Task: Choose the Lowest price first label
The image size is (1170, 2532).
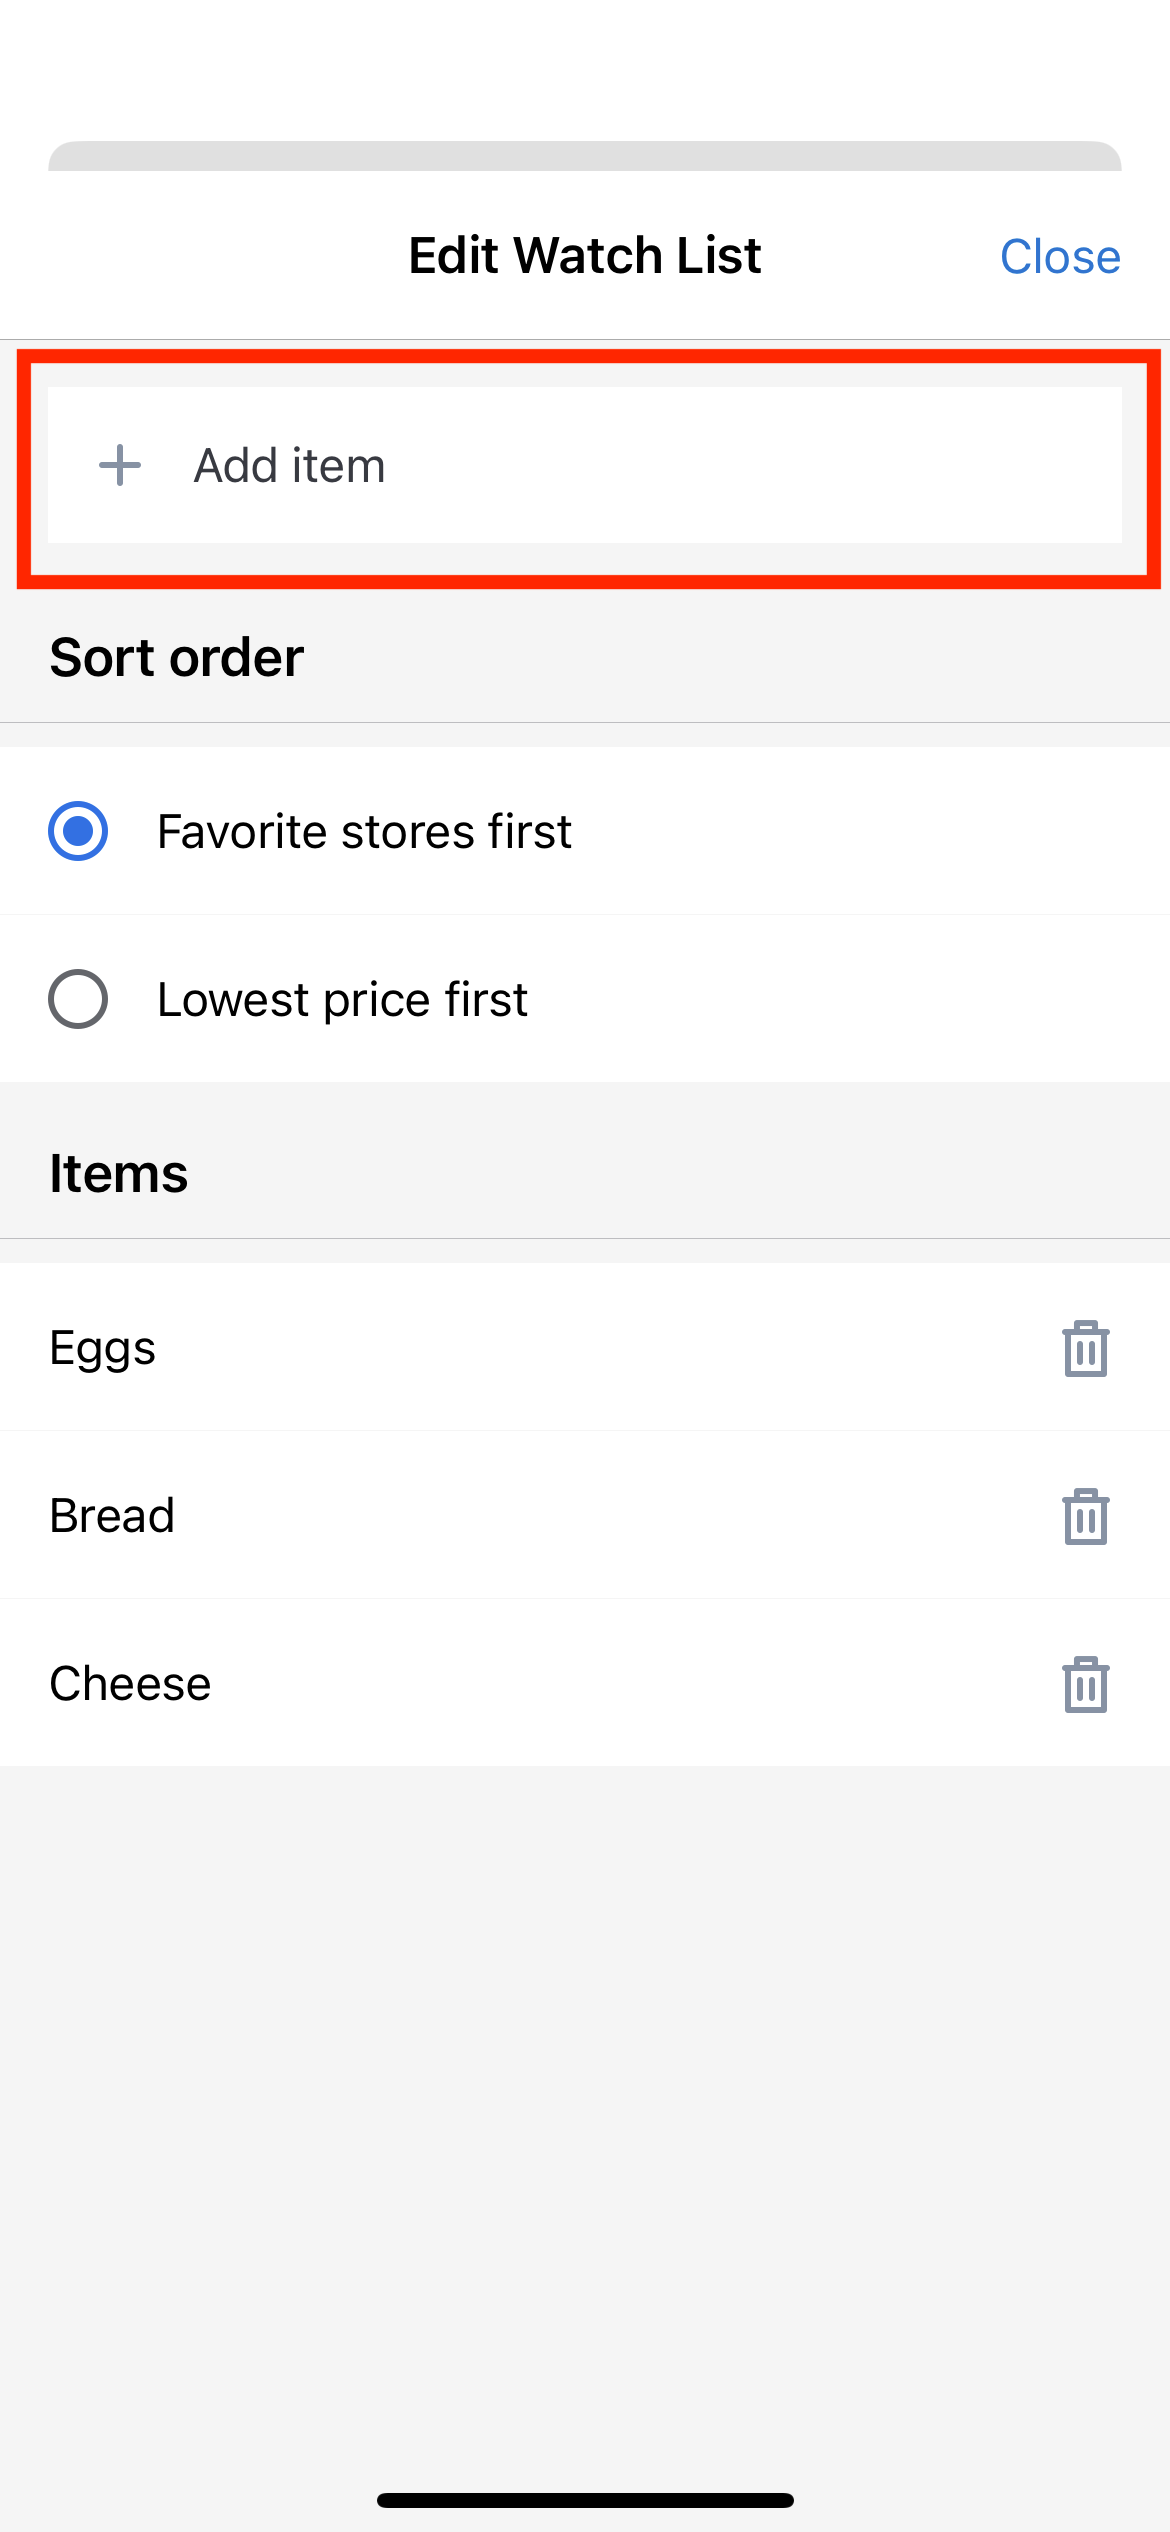Action: pyautogui.click(x=342, y=999)
